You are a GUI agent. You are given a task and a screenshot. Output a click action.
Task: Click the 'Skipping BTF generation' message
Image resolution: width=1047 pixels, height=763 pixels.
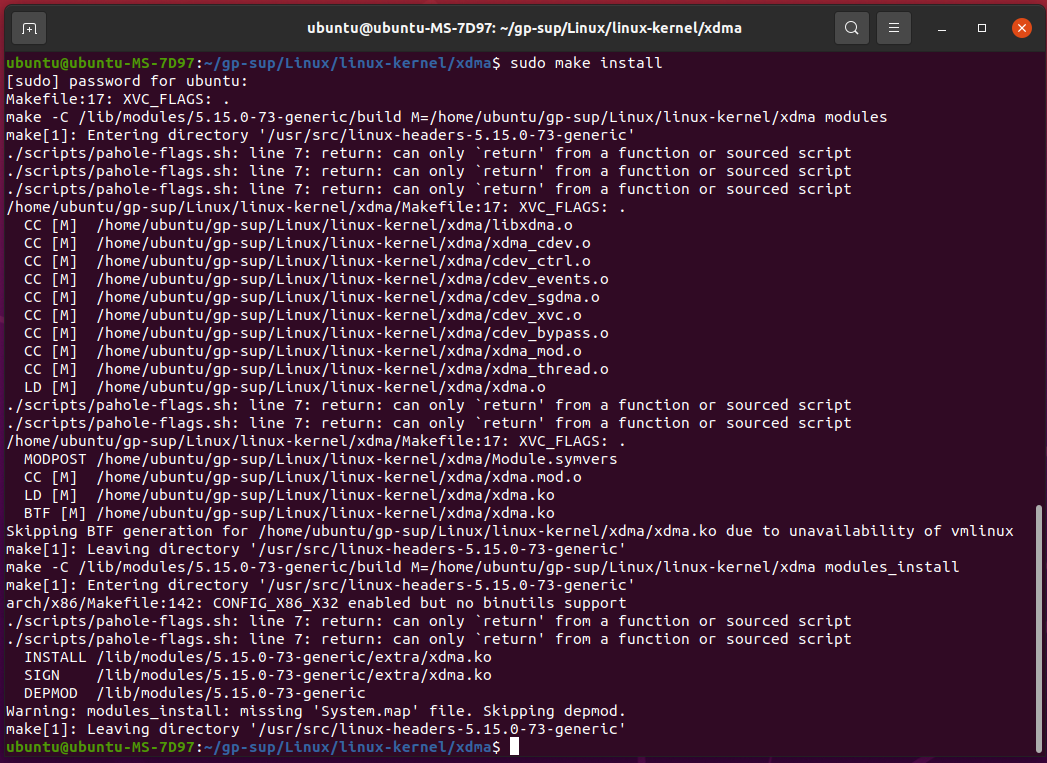point(509,531)
